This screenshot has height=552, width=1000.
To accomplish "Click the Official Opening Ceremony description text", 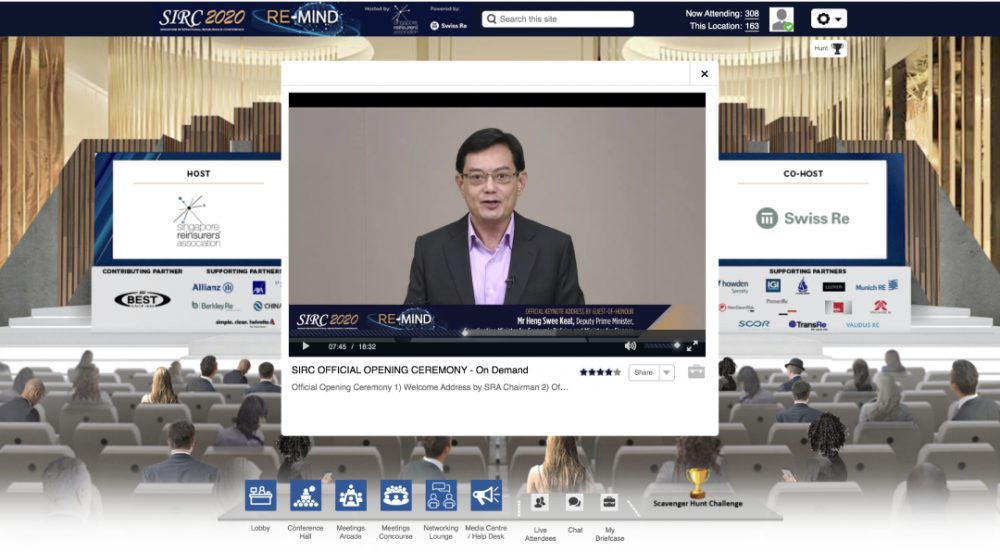I will pyautogui.click(x=430, y=387).
